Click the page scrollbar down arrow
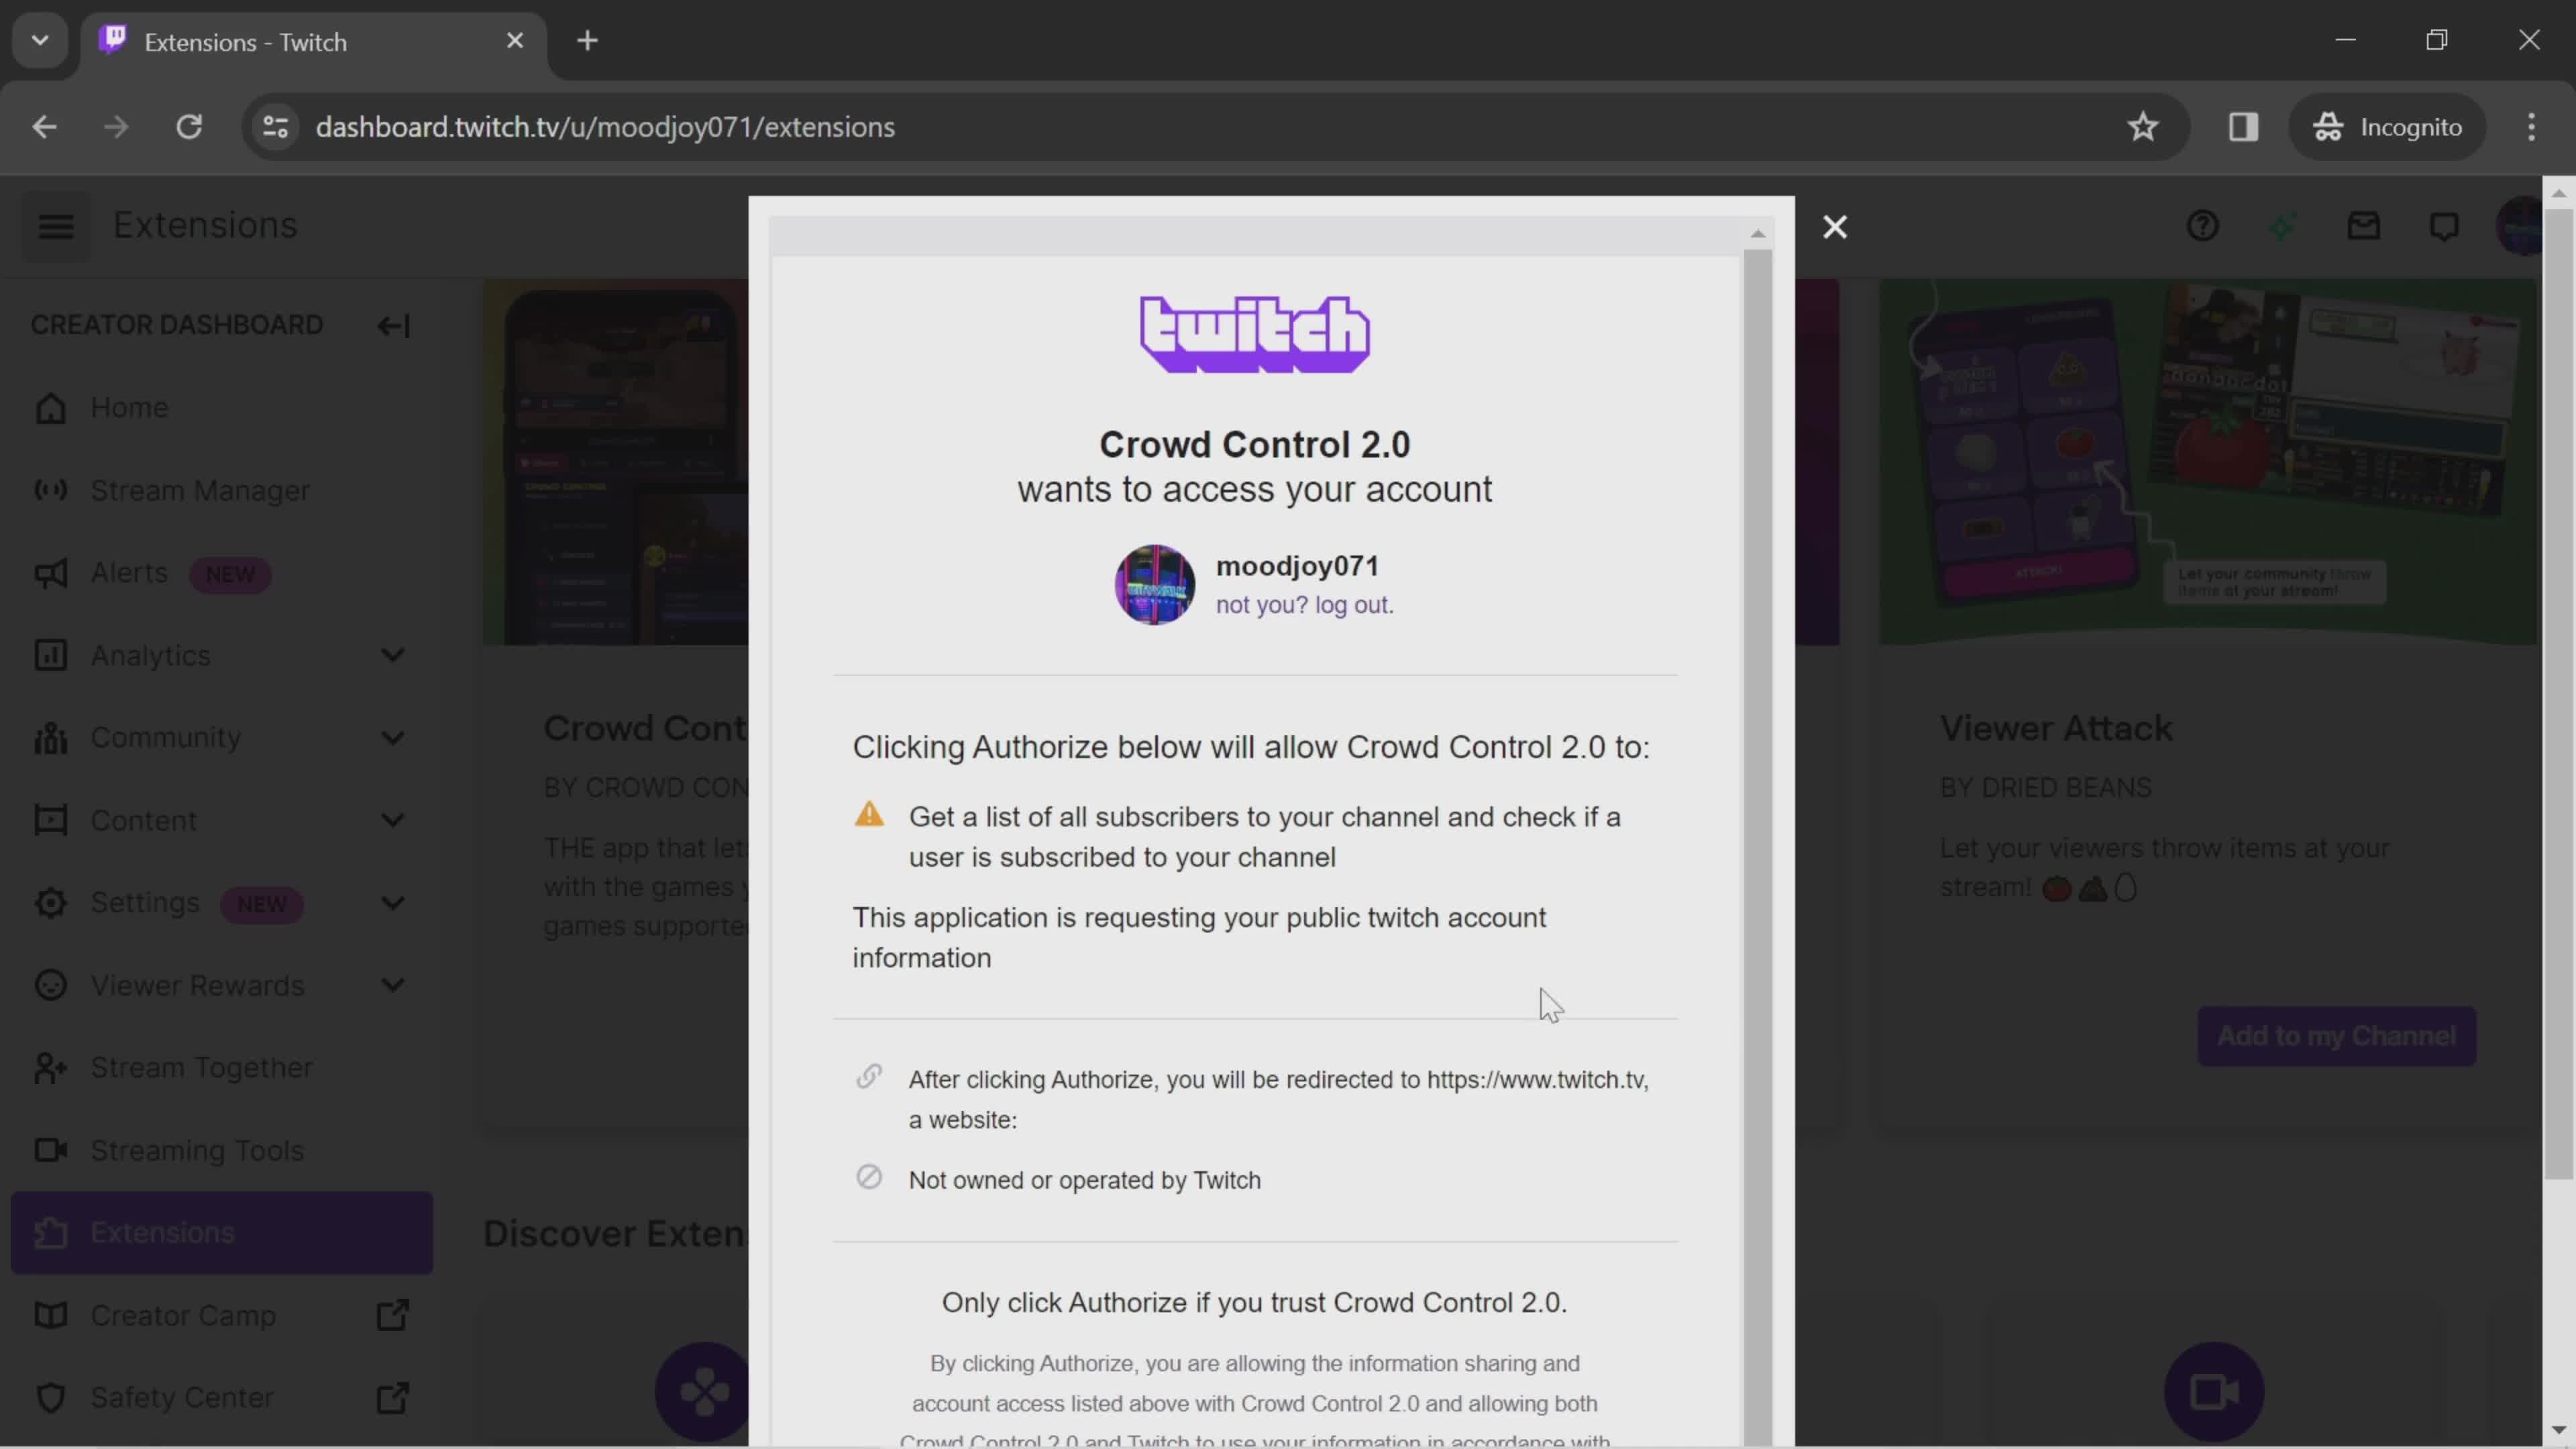 [2559, 1431]
